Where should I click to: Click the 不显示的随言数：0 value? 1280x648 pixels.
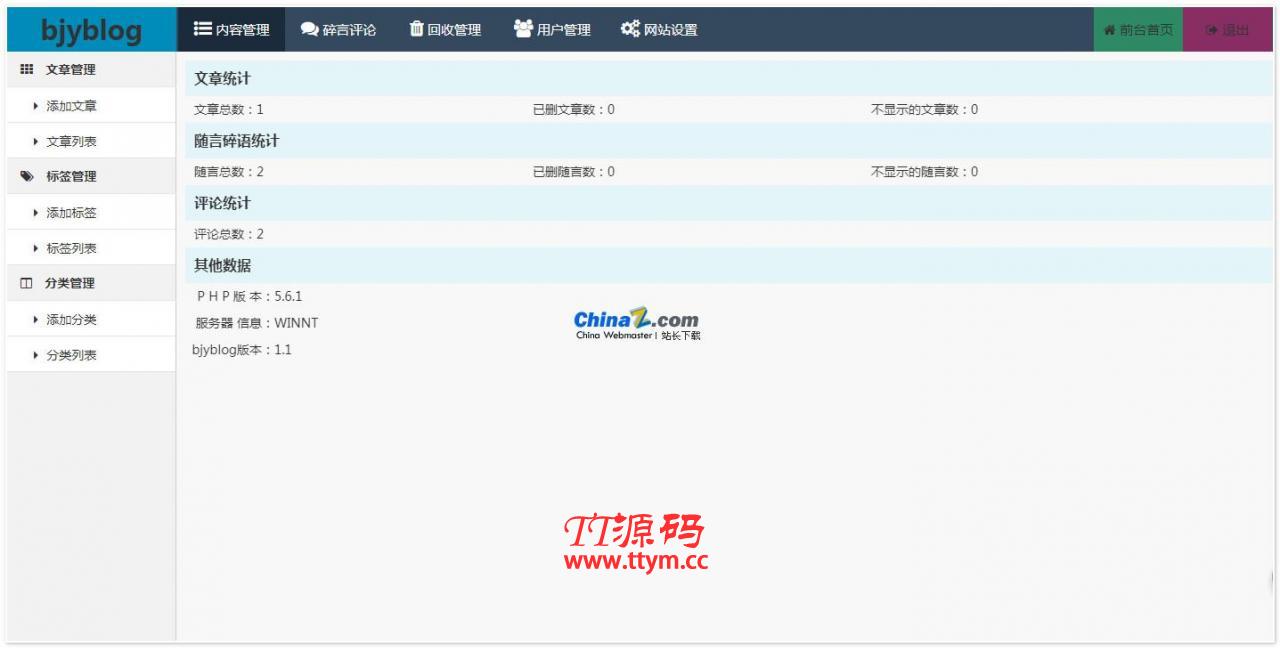click(x=925, y=172)
